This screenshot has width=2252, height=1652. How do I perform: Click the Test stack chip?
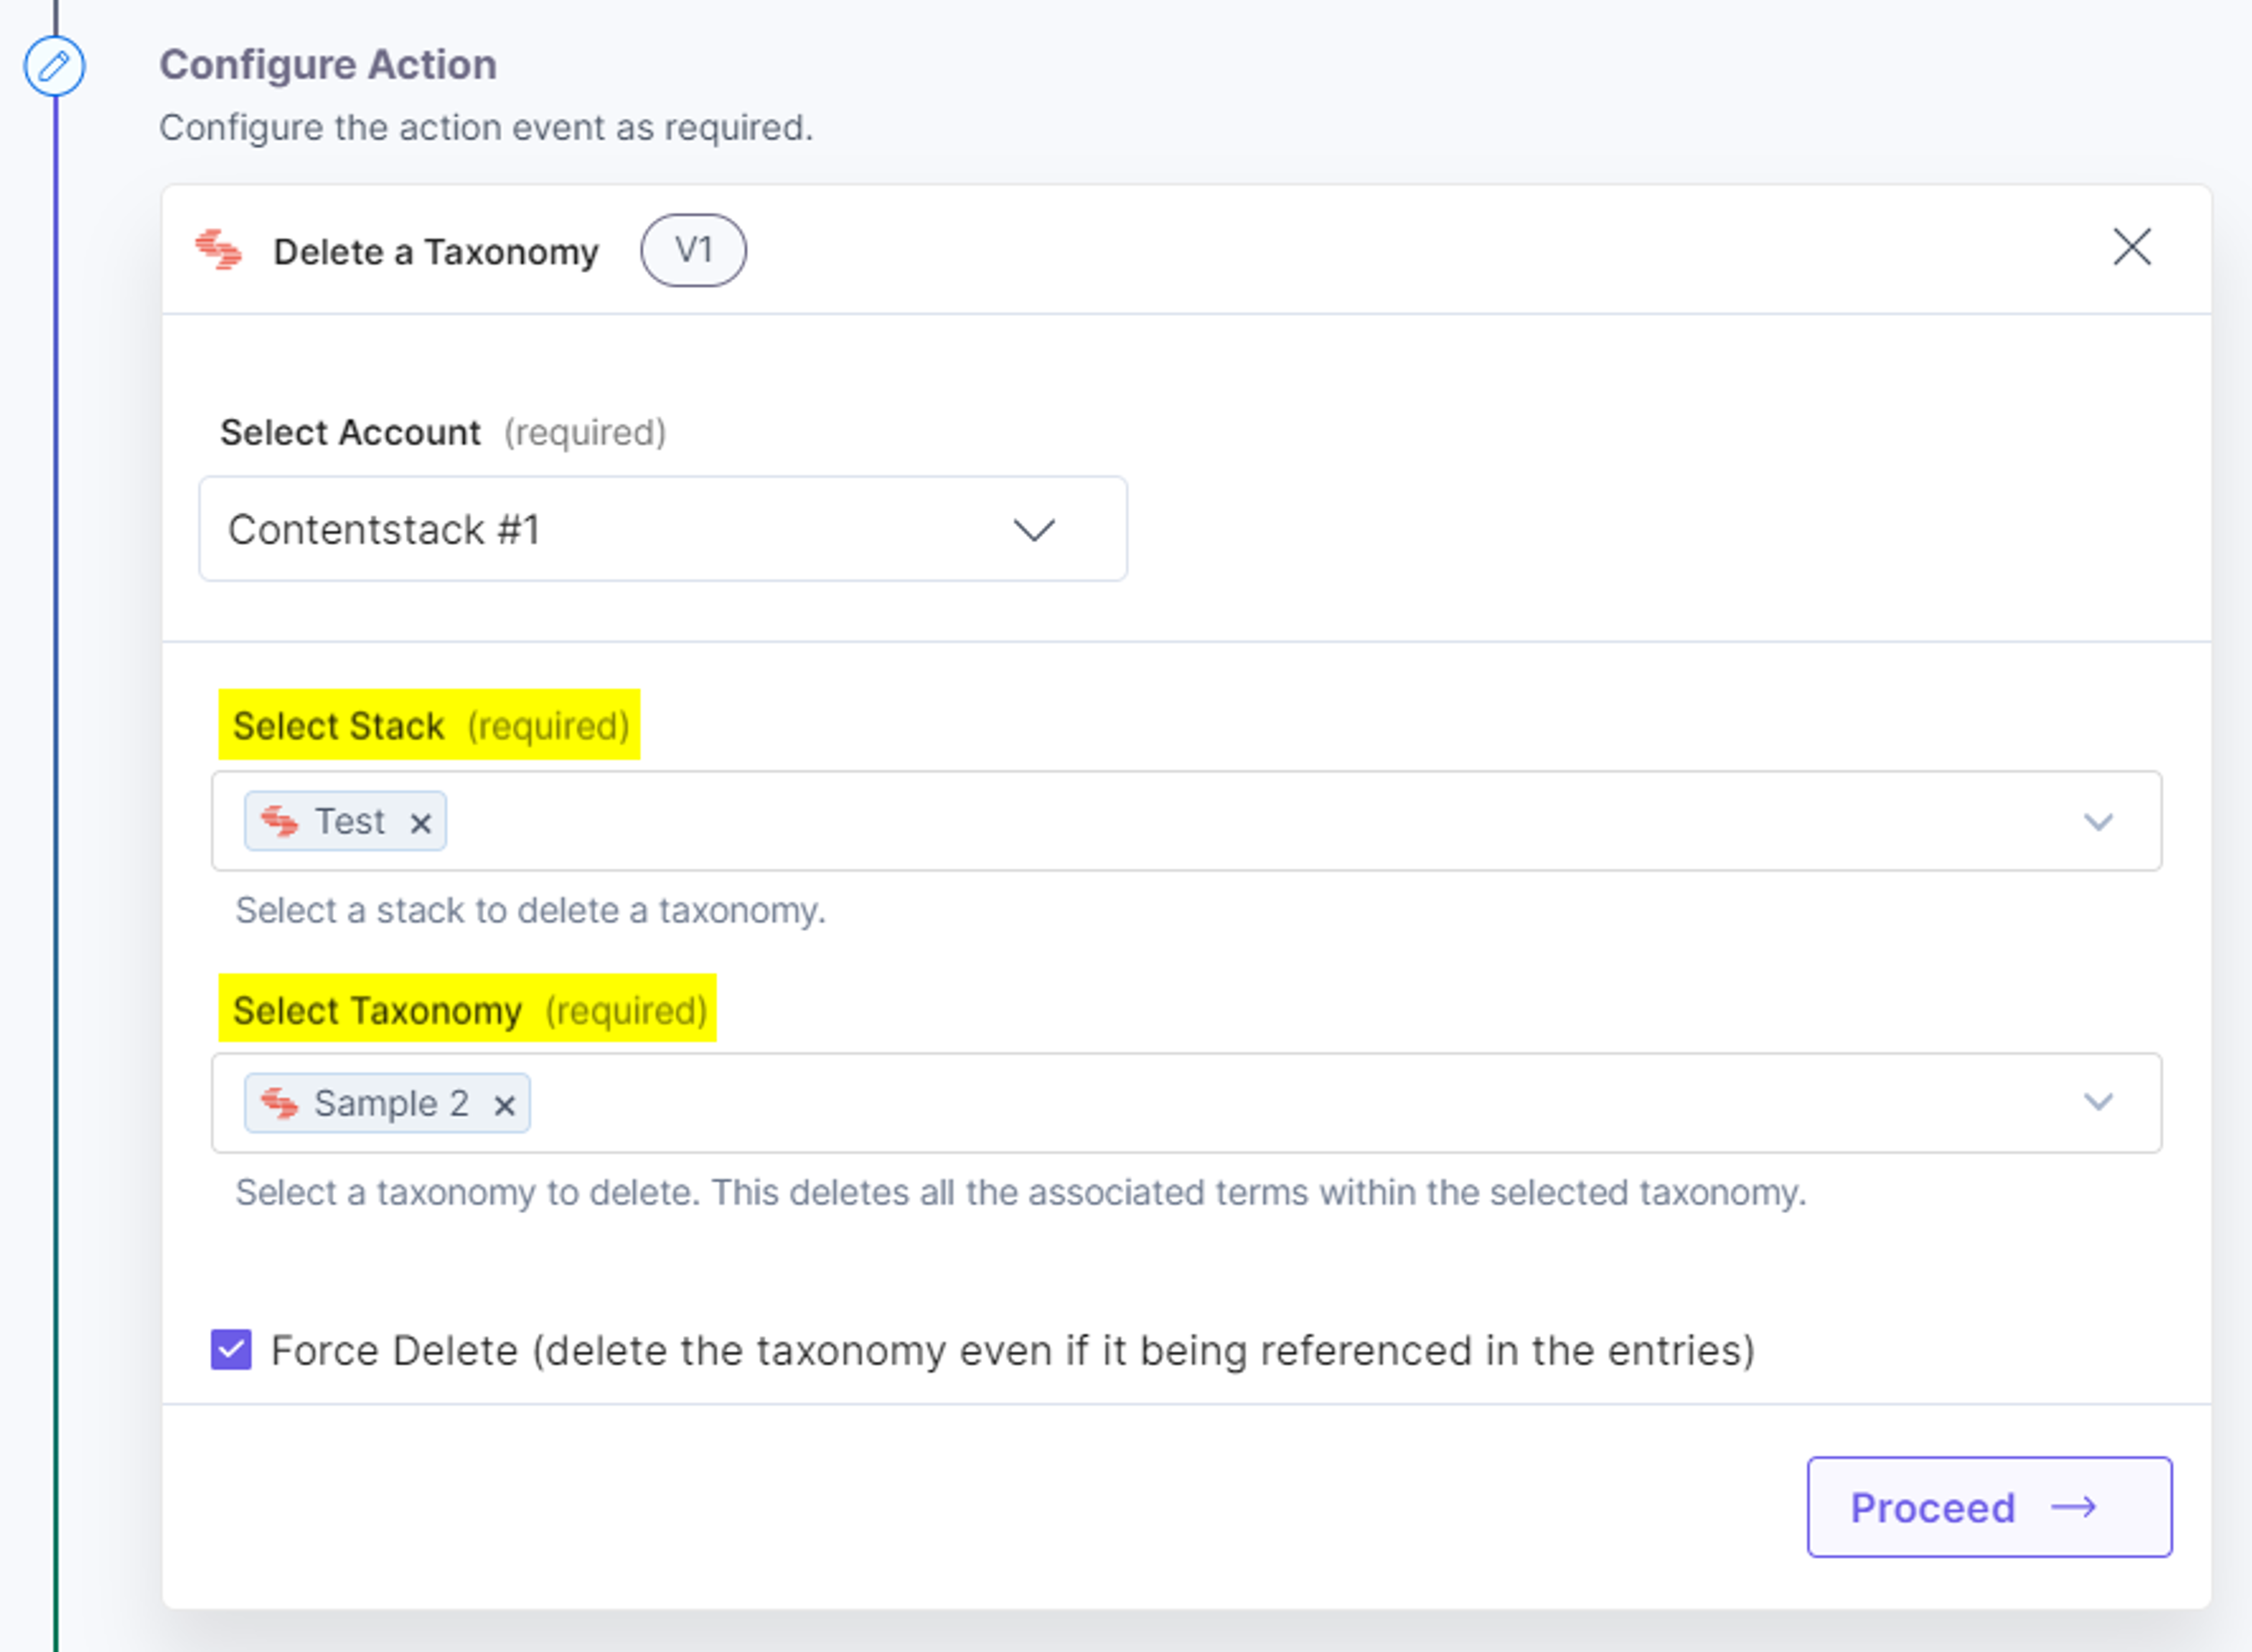pos(345,821)
